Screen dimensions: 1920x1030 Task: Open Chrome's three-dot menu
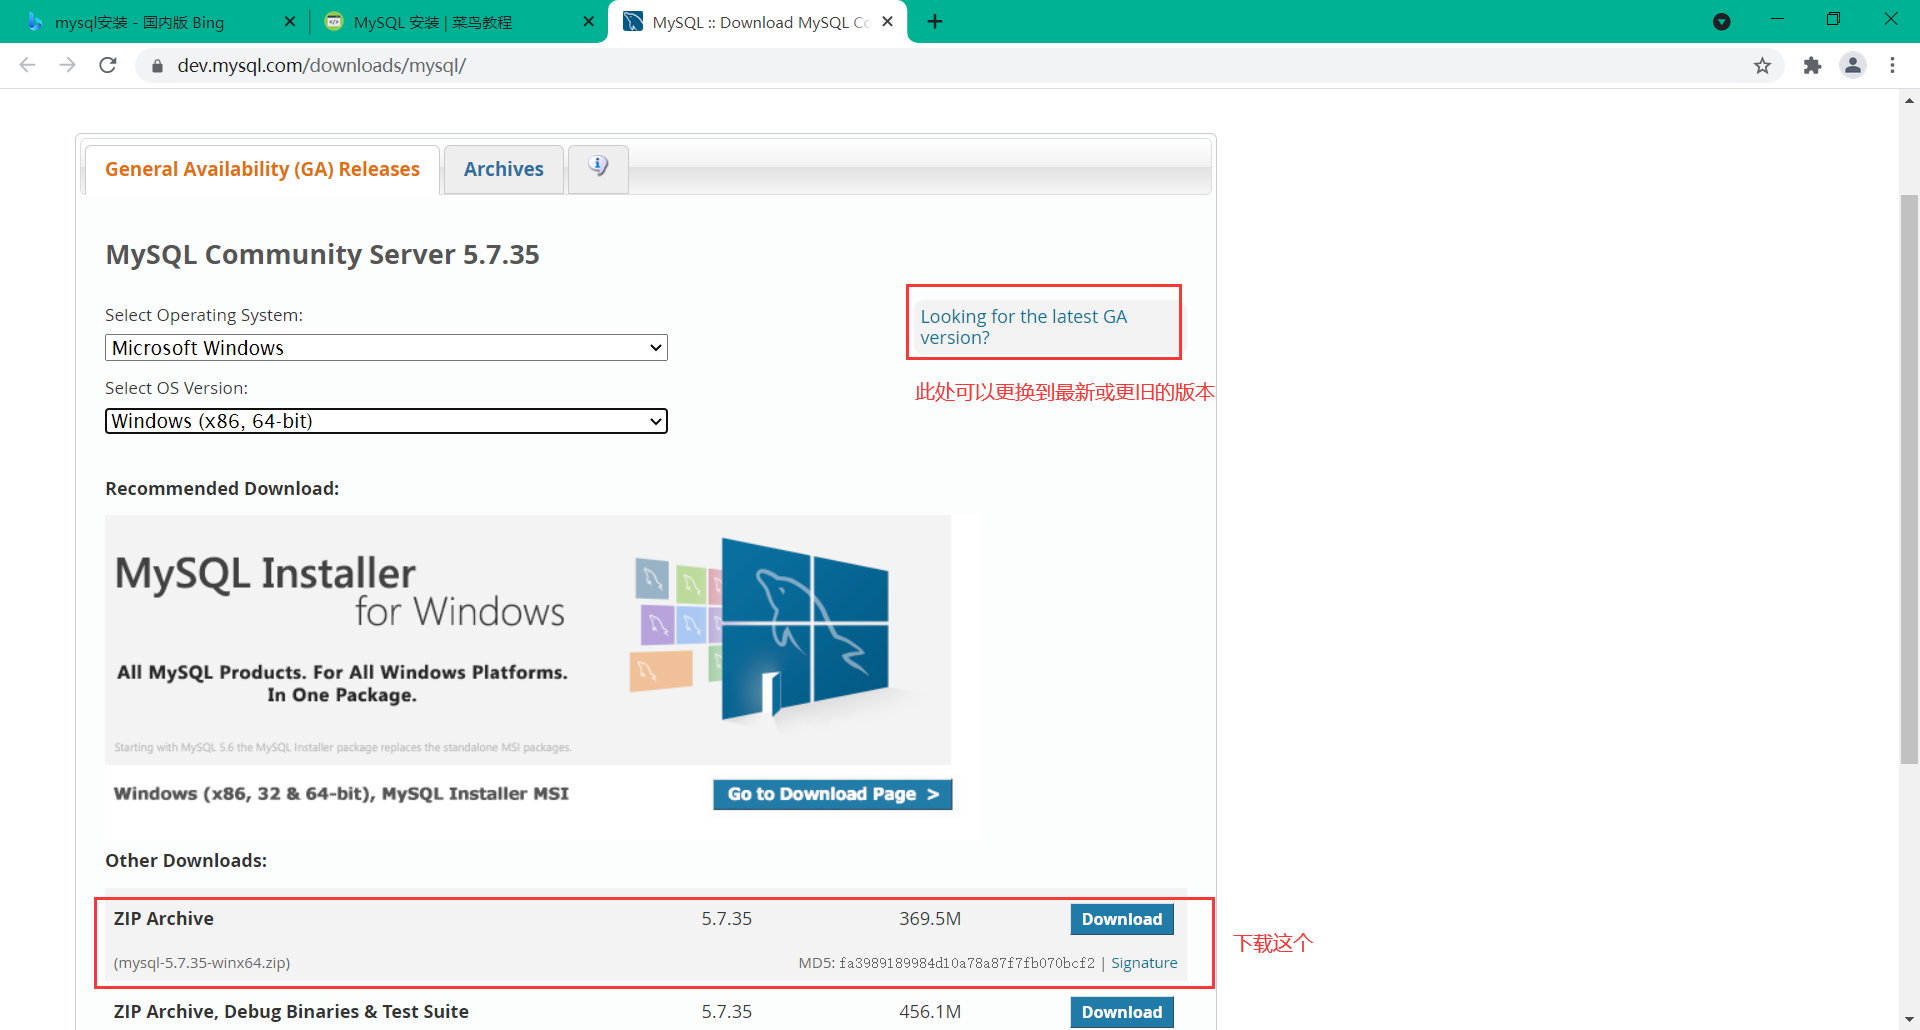point(1892,65)
